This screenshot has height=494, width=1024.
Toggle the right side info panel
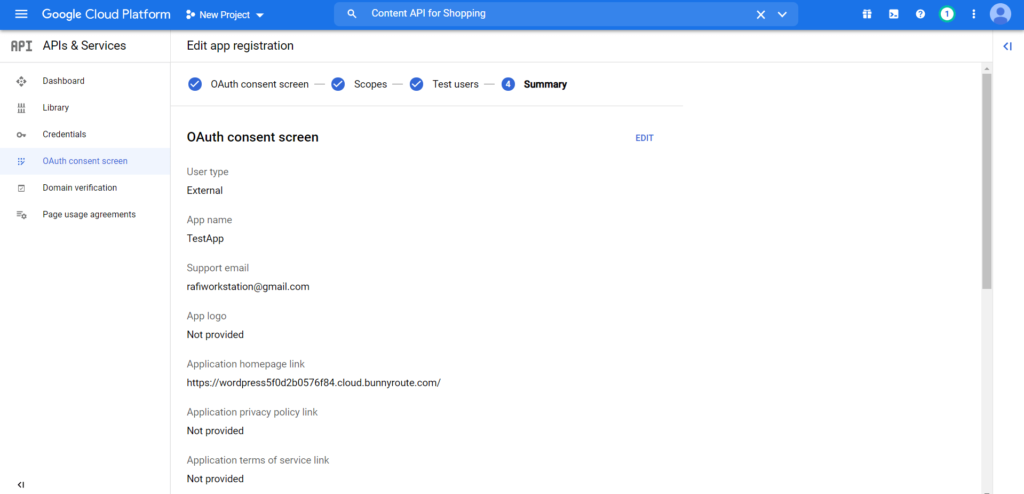pyautogui.click(x=1007, y=46)
